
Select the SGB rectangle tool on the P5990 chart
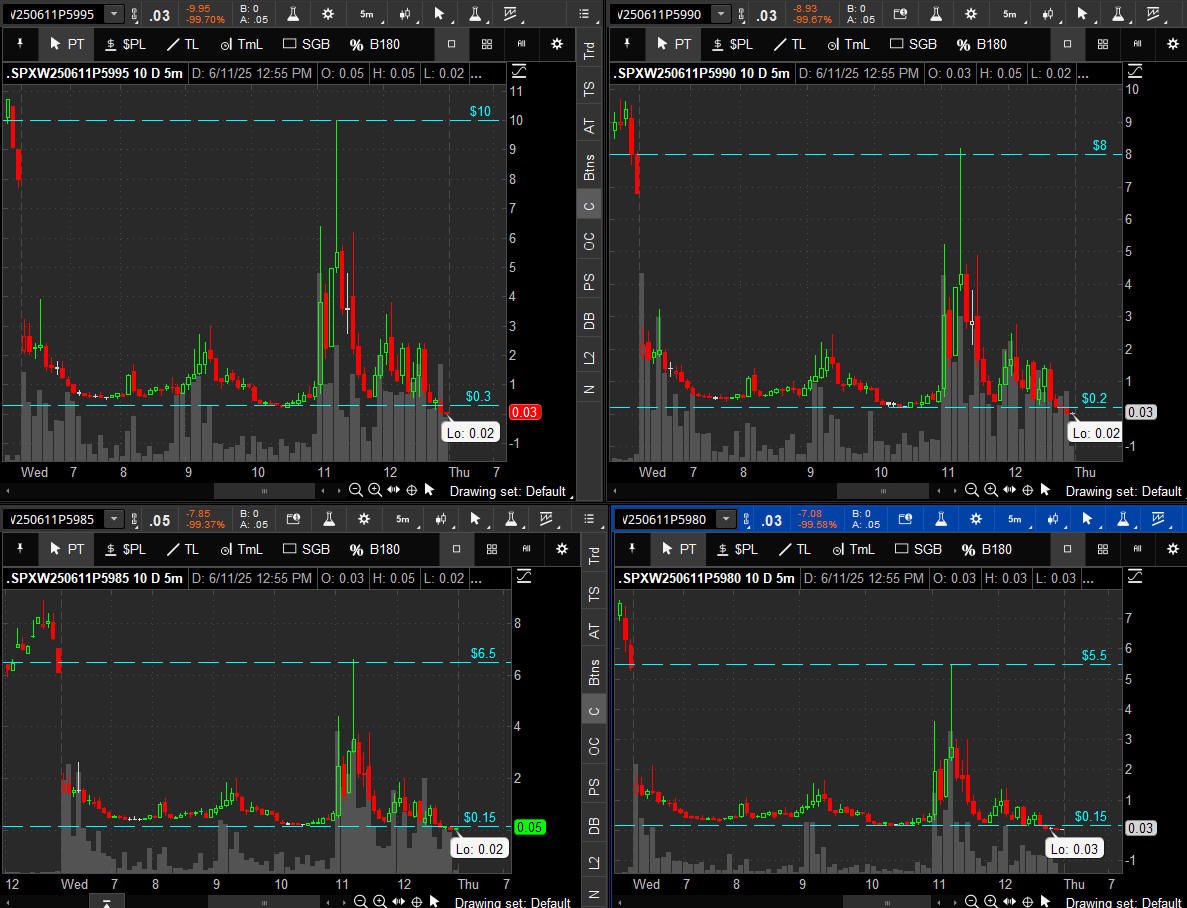coord(913,44)
